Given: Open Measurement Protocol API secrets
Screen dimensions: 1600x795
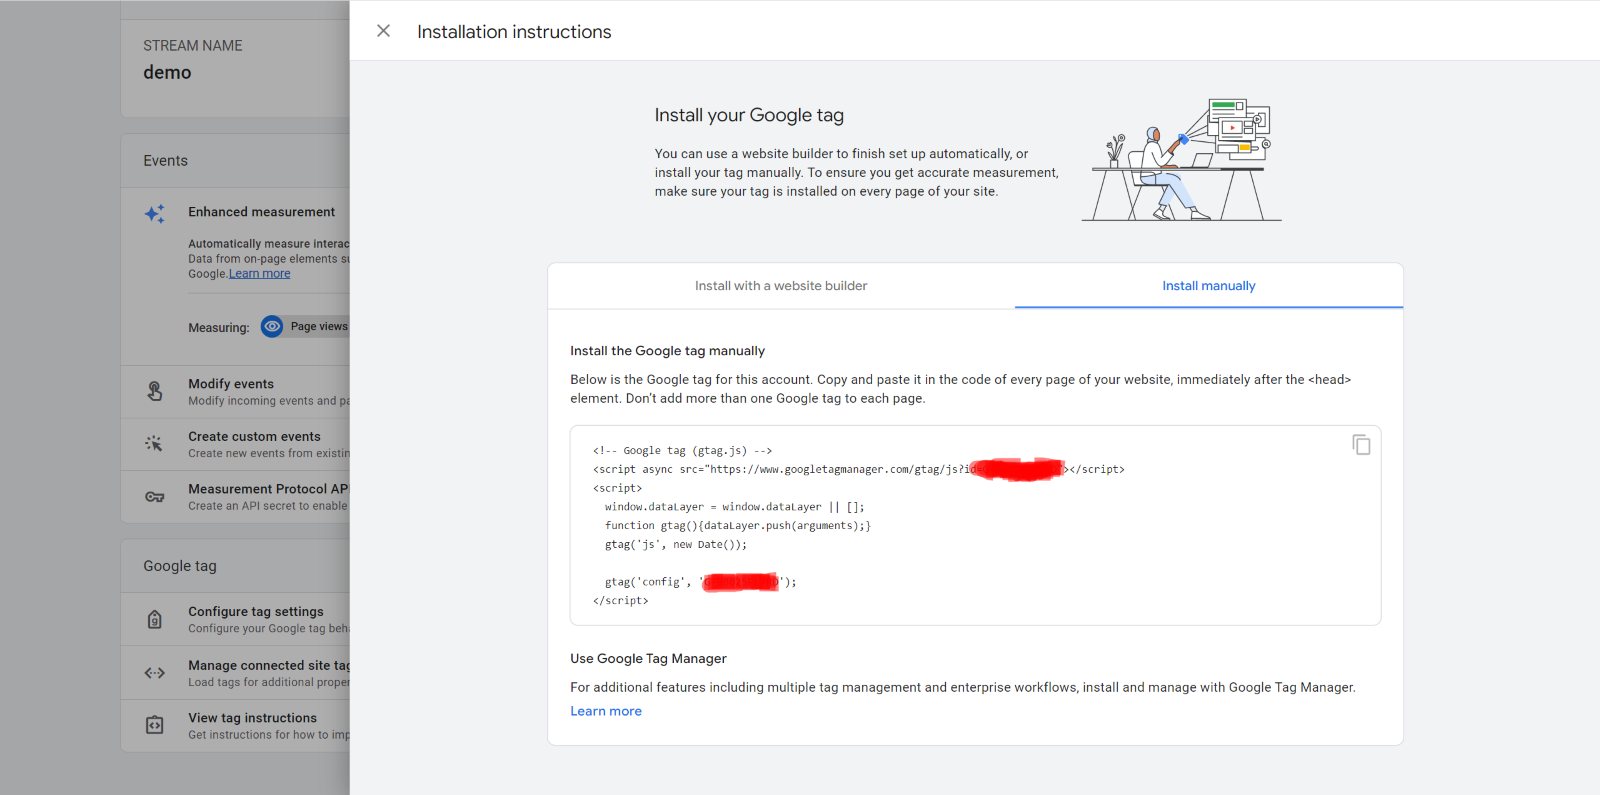Looking at the screenshot, I should coord(236,497).
